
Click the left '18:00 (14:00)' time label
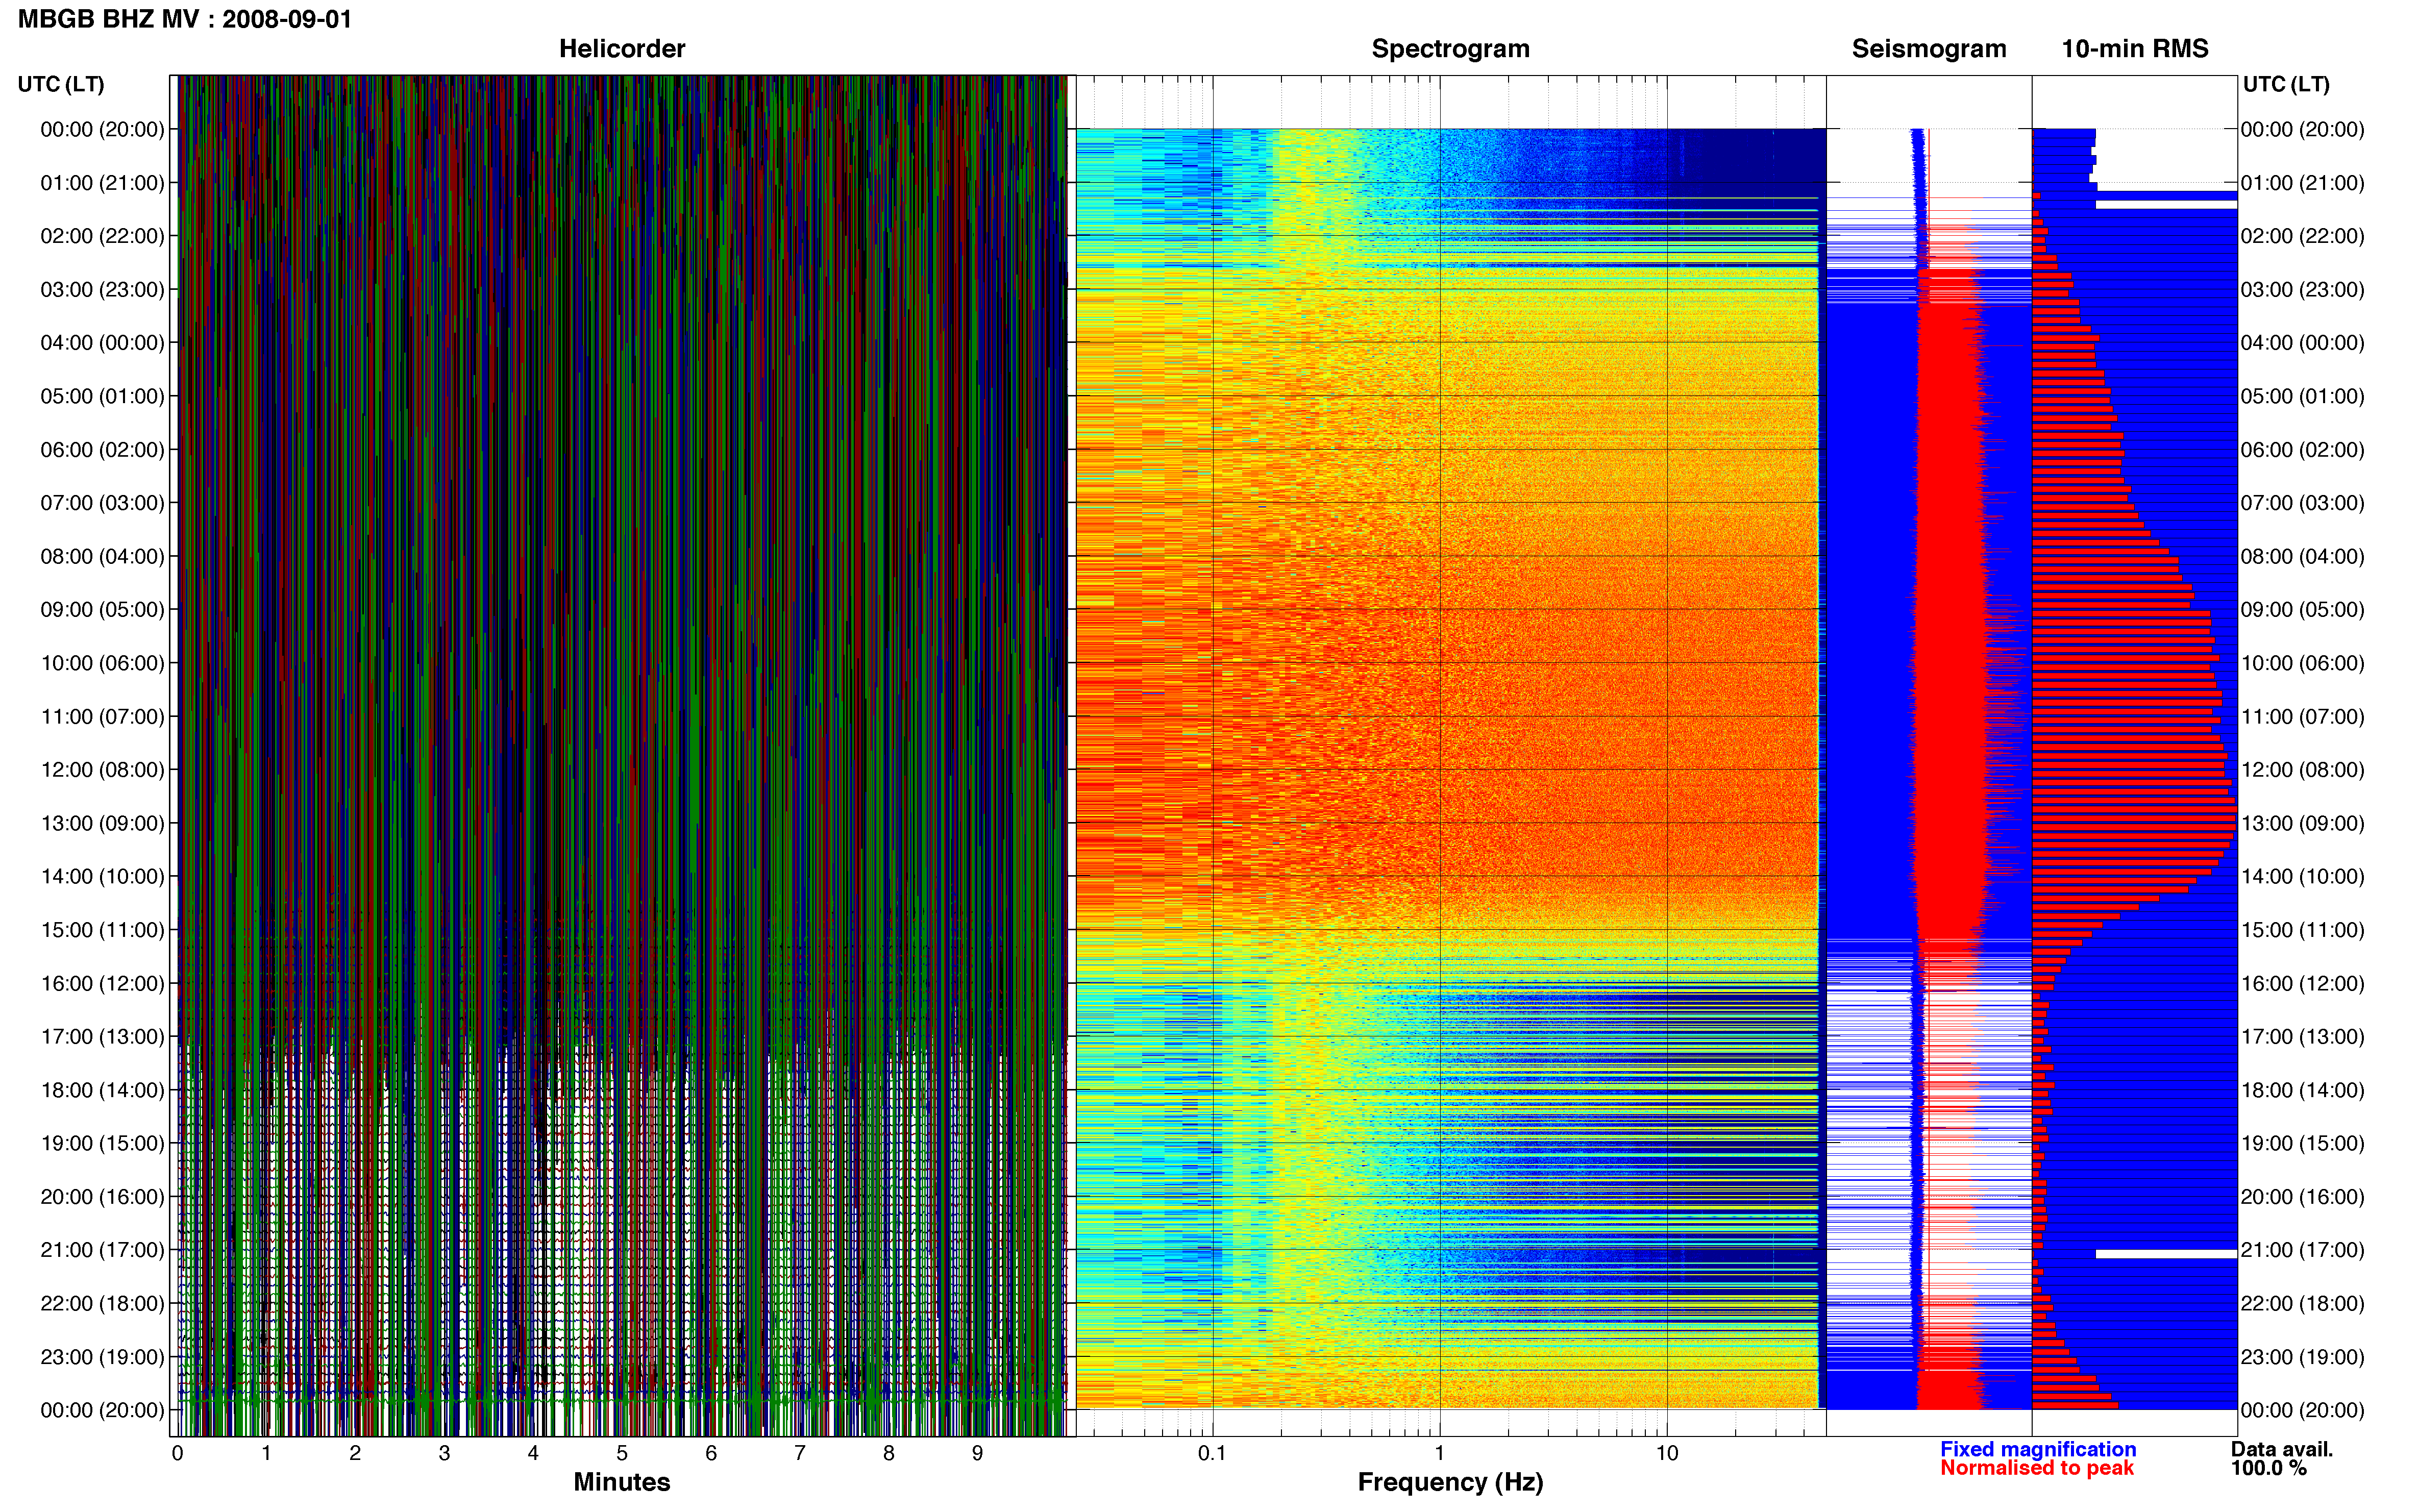pos(102,1090)
